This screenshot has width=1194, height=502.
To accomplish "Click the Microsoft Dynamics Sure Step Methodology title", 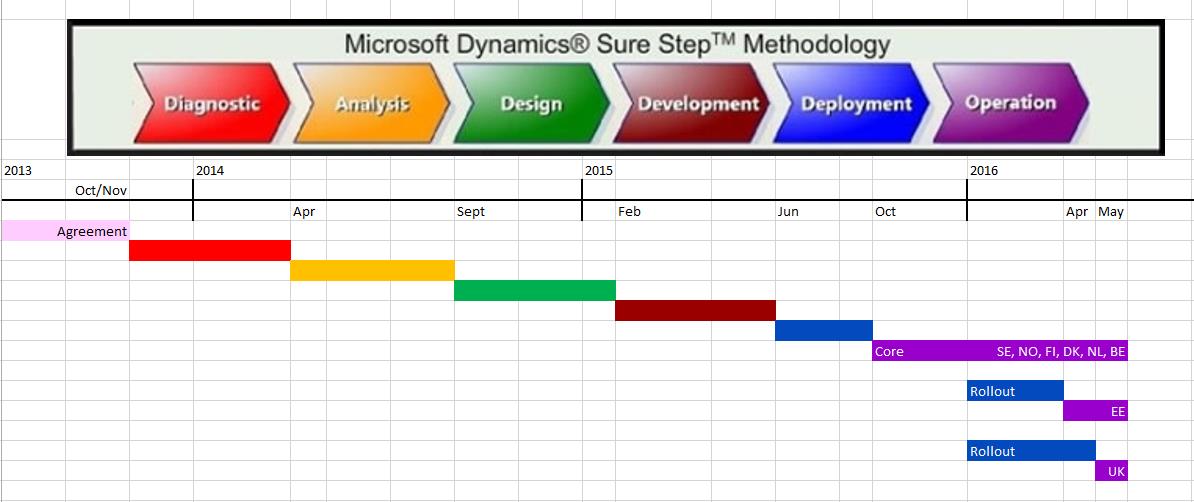I will point(617,43).
